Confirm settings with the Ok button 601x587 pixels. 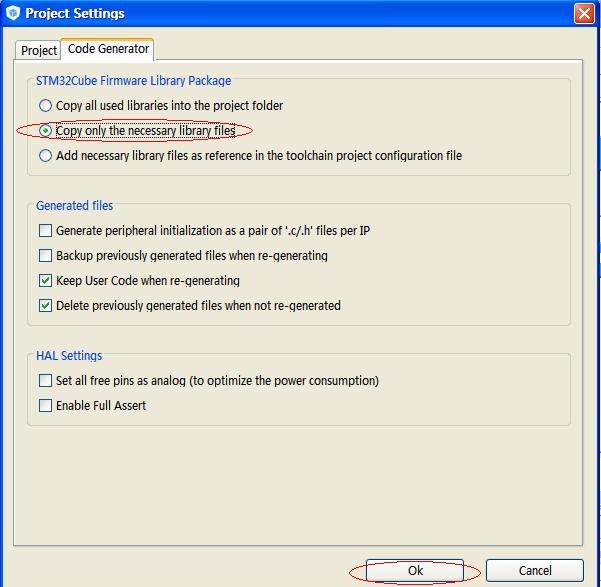415,571
